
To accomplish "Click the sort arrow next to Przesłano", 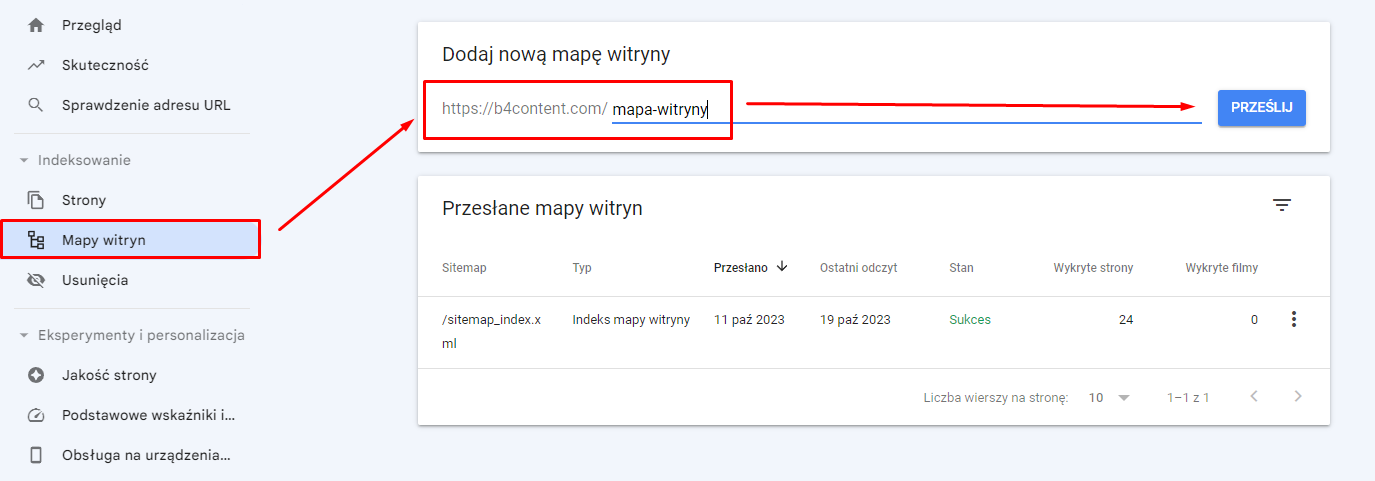I will pyautogui.click(x=782, y=267).
